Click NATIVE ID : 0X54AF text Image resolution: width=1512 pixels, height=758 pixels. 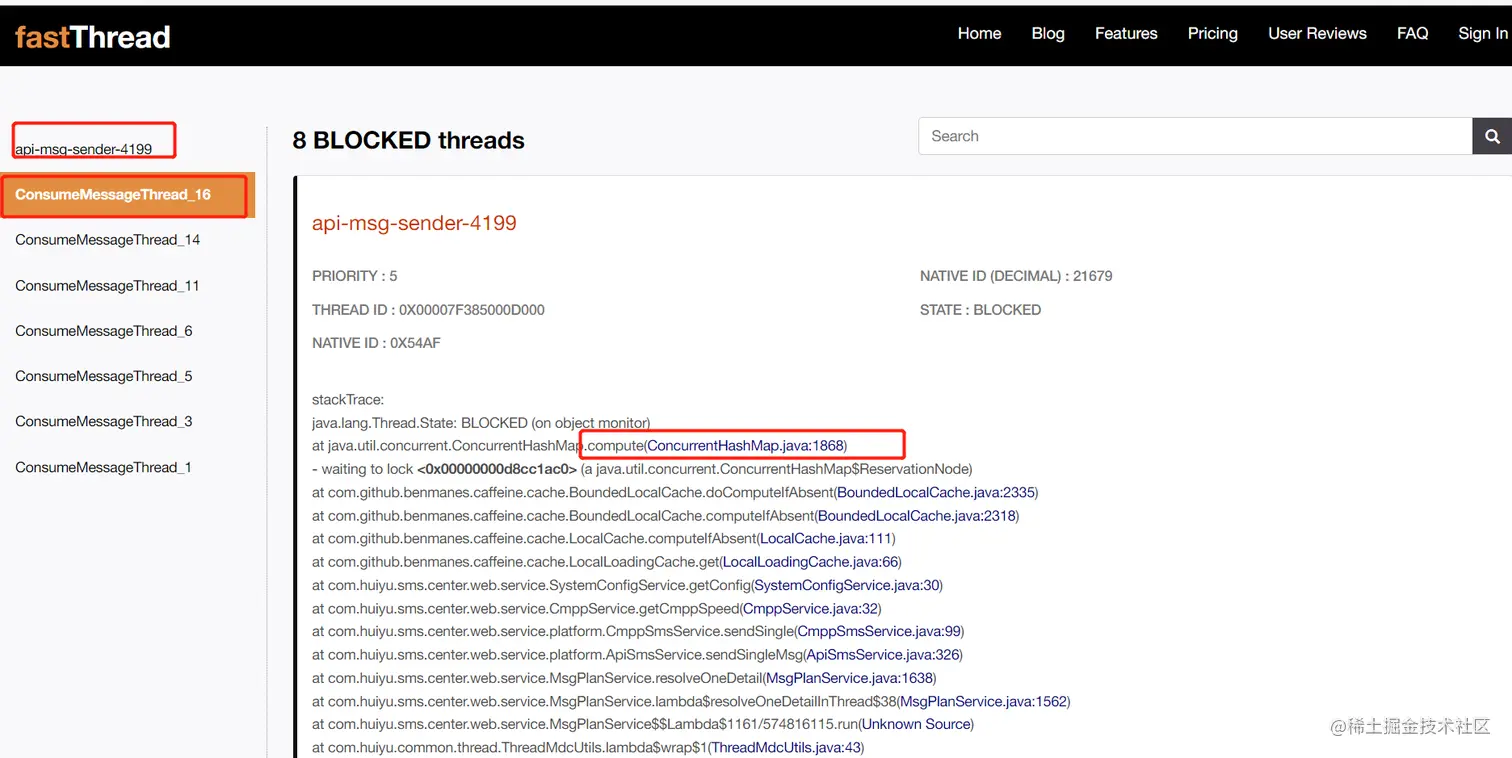pyautogui.click(x=376, y=343)
